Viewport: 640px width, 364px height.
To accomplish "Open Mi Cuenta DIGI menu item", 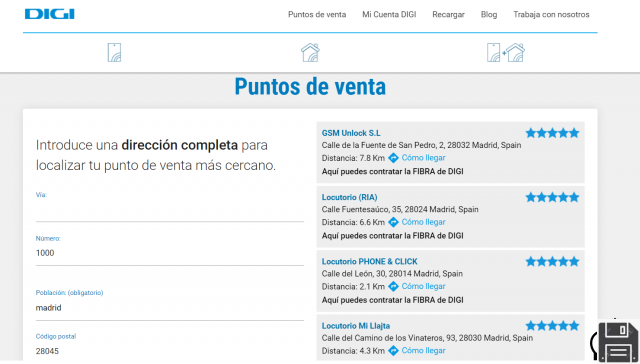I will [x=389, y=15].
